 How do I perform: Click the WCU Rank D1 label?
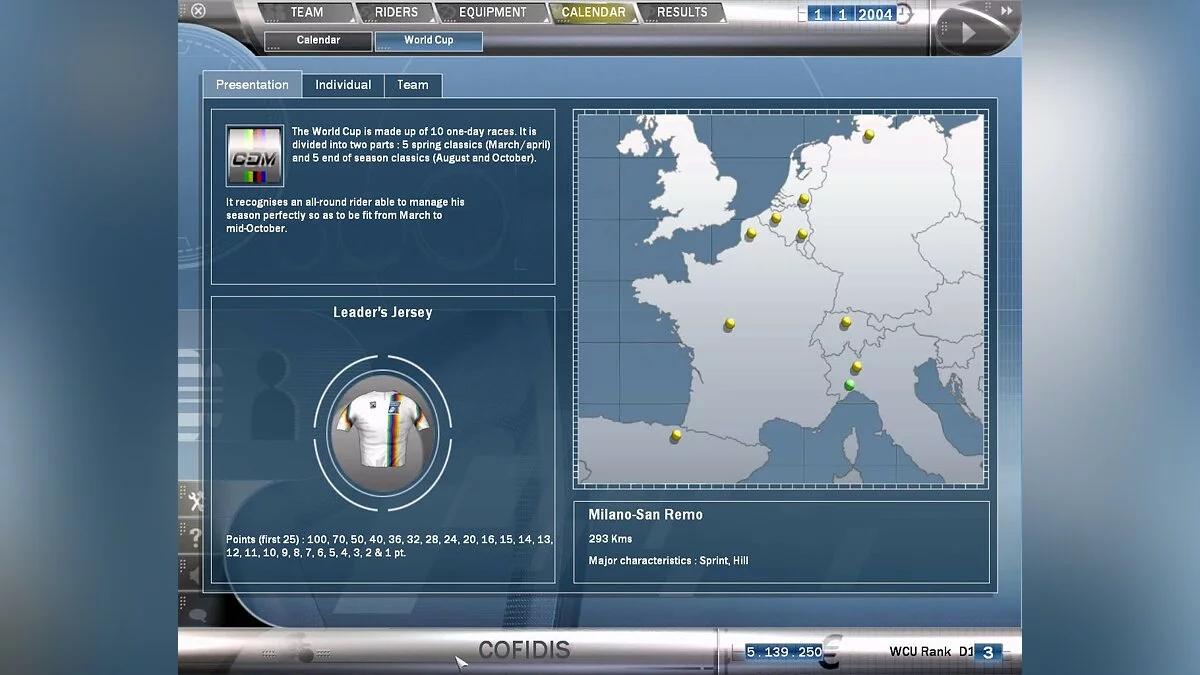tap(930, 652)
